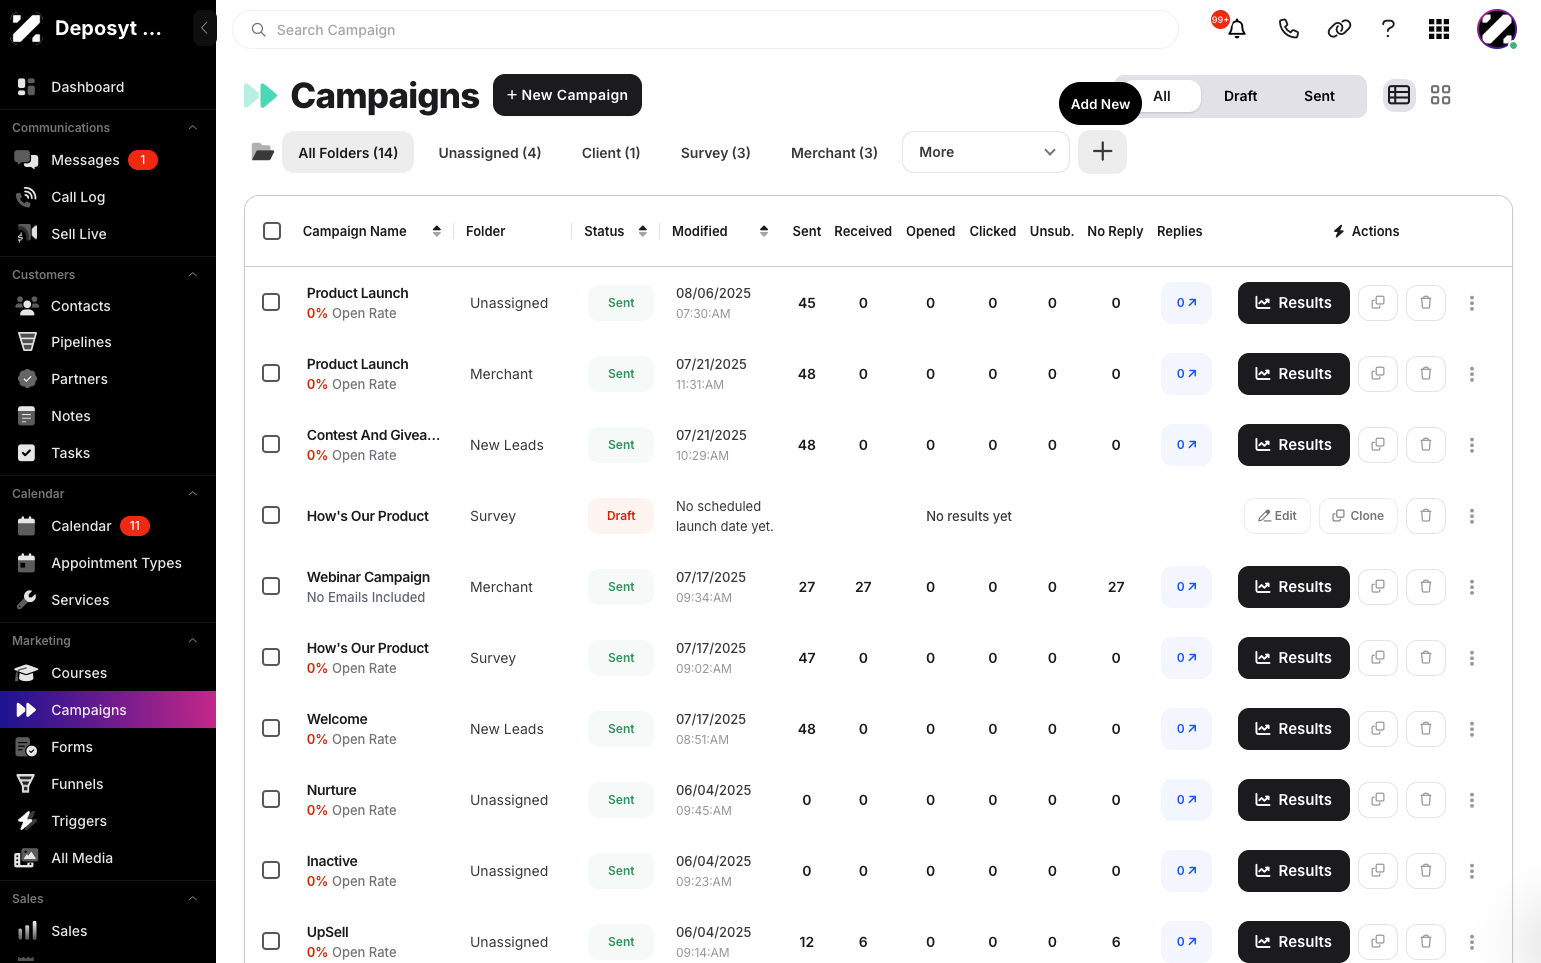Click the plus add-folder icon button
This screenshot has width=1541, height=963.
(1102, 152)
